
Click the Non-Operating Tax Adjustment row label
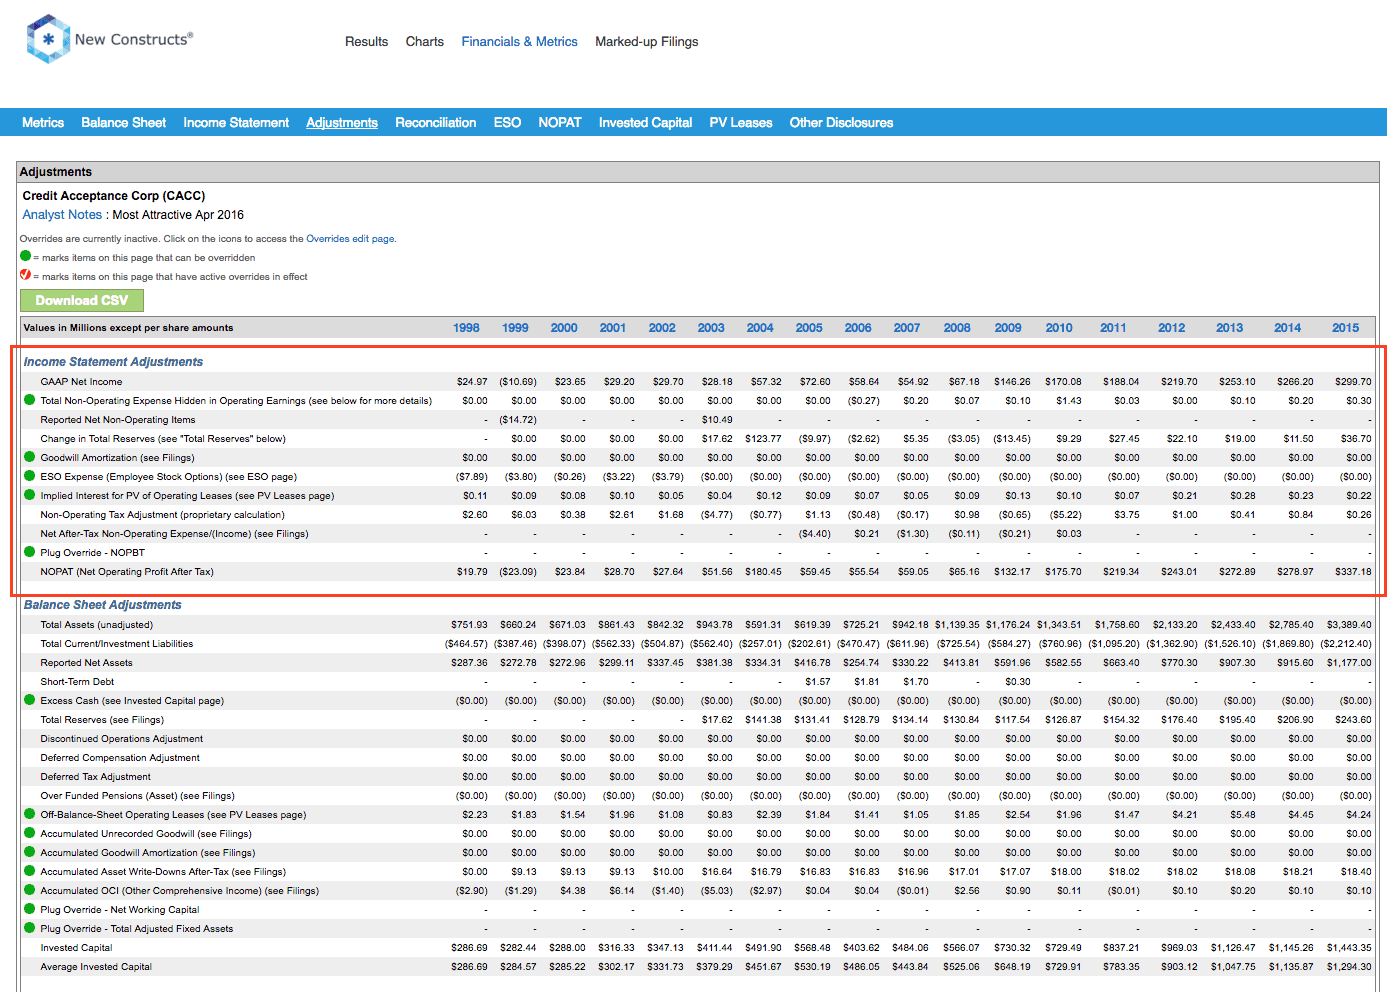[162, 515]
